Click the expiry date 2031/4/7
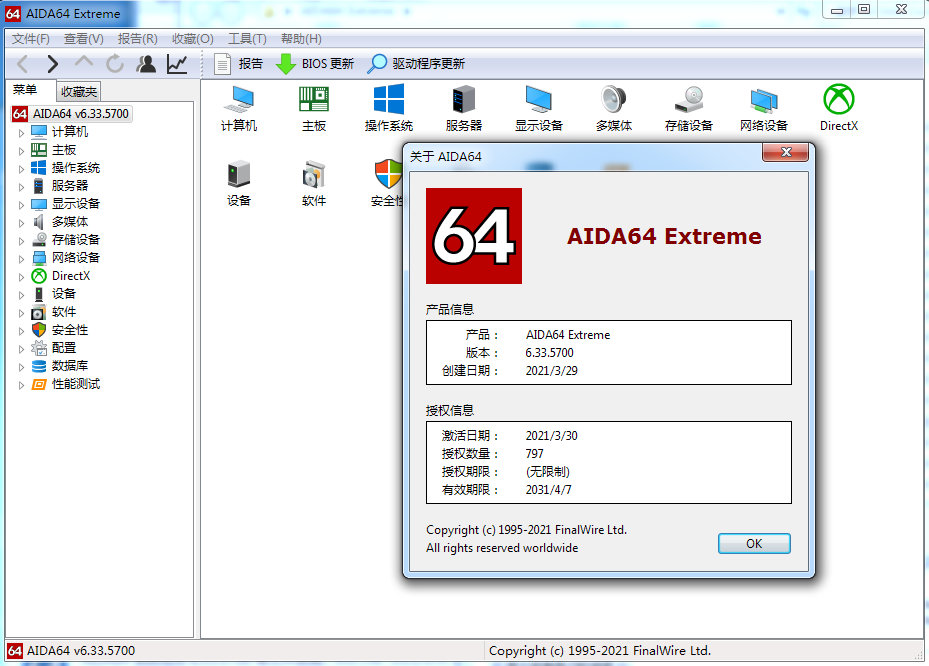This screenshot has width=929, height=666. (x=548, y=490)
